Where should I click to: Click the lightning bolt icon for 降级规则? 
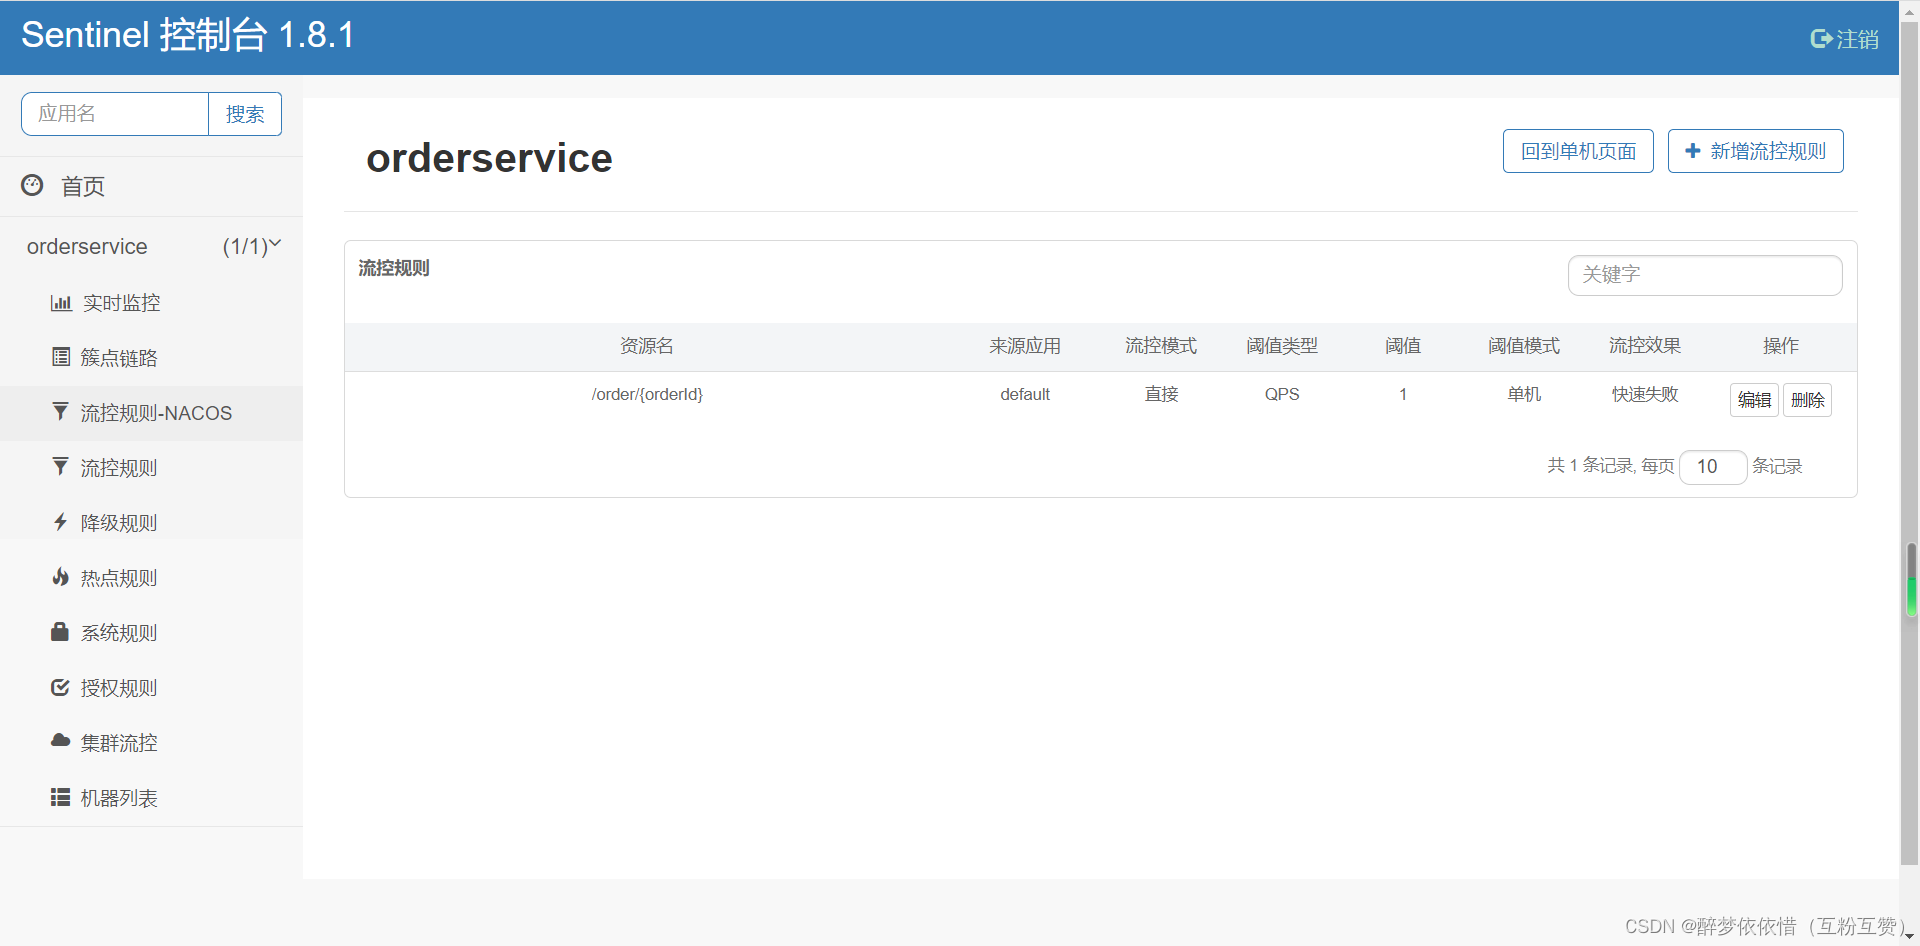tap(61, 522)
